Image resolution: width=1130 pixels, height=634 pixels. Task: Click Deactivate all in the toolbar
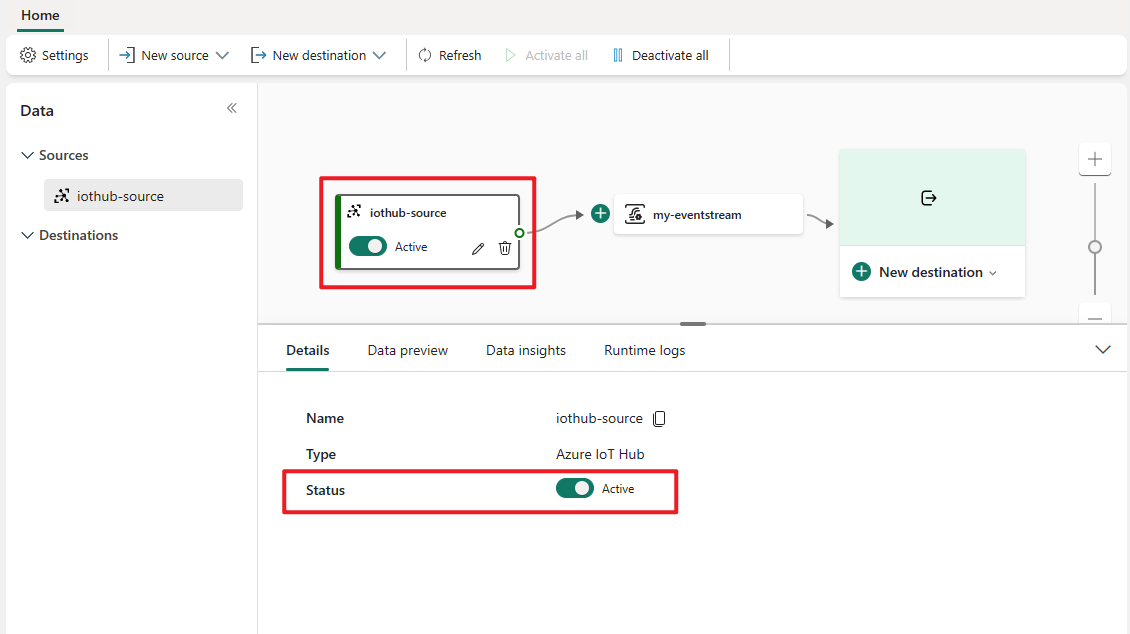[661, 55]
